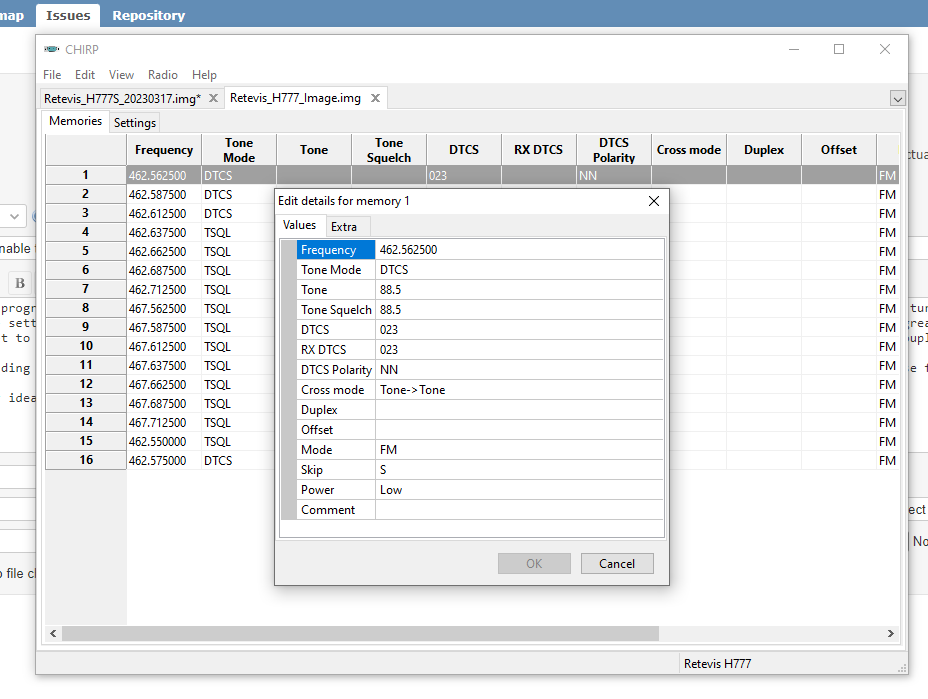This screenshot has height=699, width=928.
Task: Click frequency cell 462.575000
Action: pos(164,460)
